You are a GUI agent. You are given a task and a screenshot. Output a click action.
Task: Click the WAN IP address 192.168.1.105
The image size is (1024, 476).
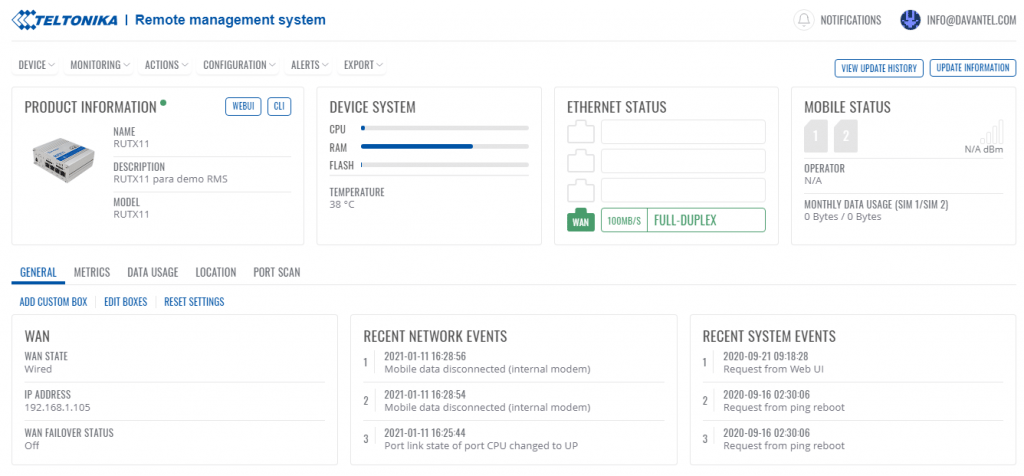(57, 407)
